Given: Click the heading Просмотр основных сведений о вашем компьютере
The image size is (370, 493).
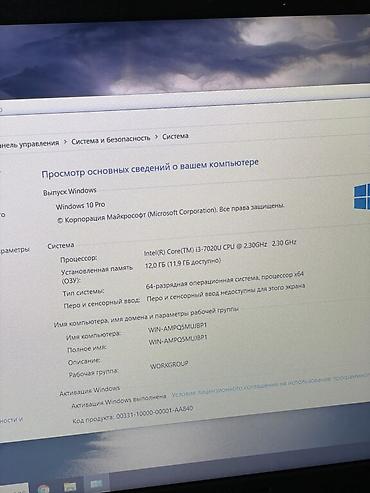Looking at the screenshot, I should (x=150, y=169).
